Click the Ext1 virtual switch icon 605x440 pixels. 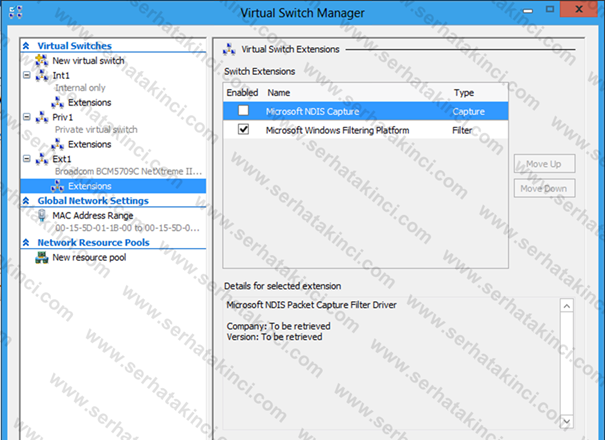coord(42,158)
